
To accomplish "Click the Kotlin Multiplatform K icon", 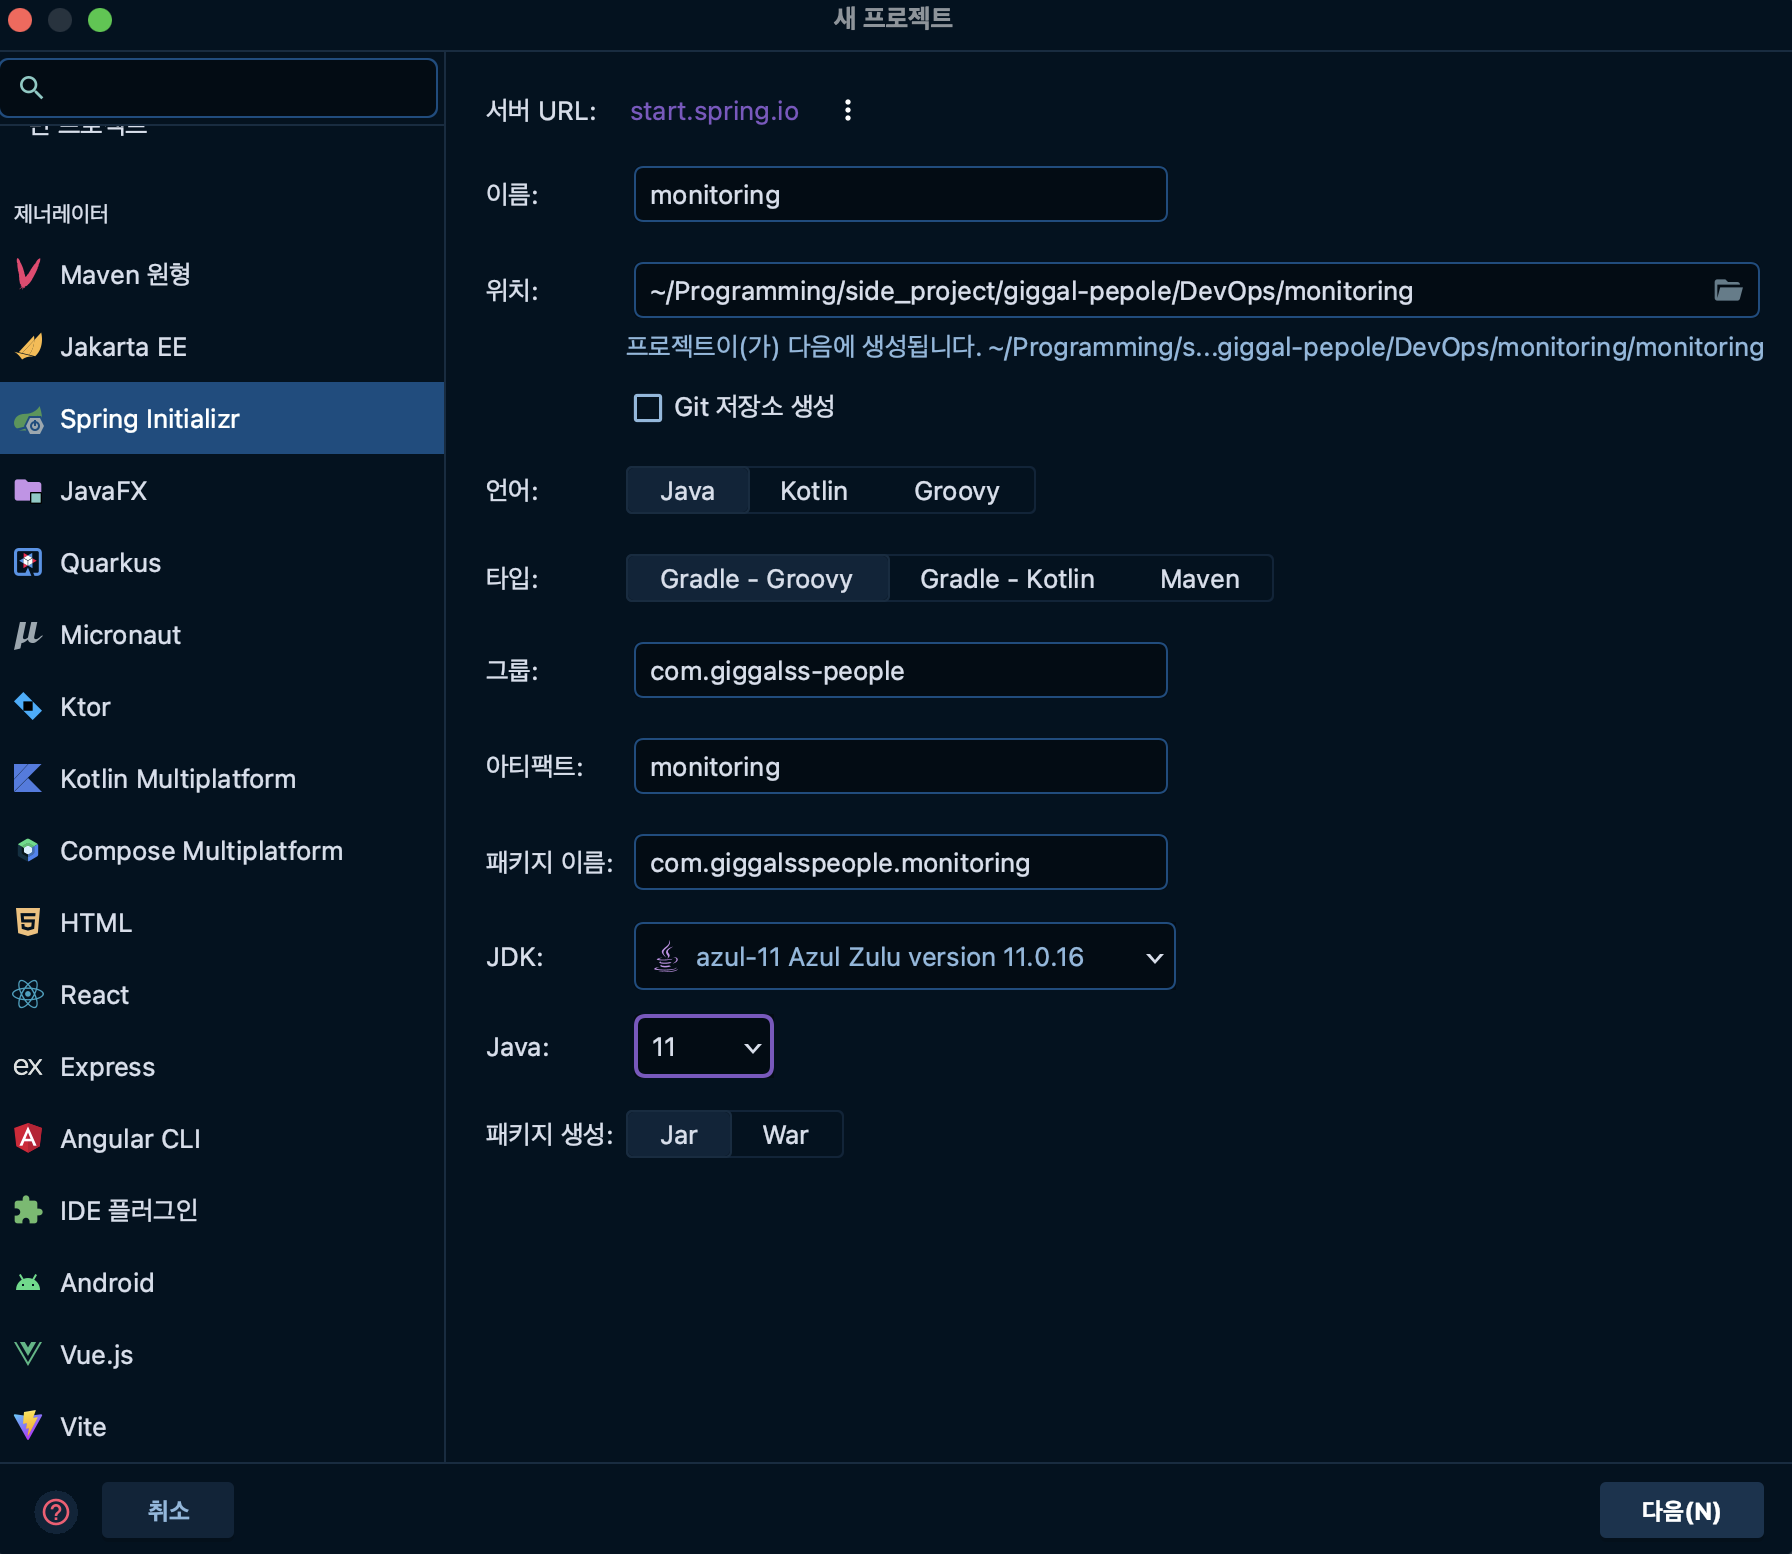I will click(x=28, y=779).
